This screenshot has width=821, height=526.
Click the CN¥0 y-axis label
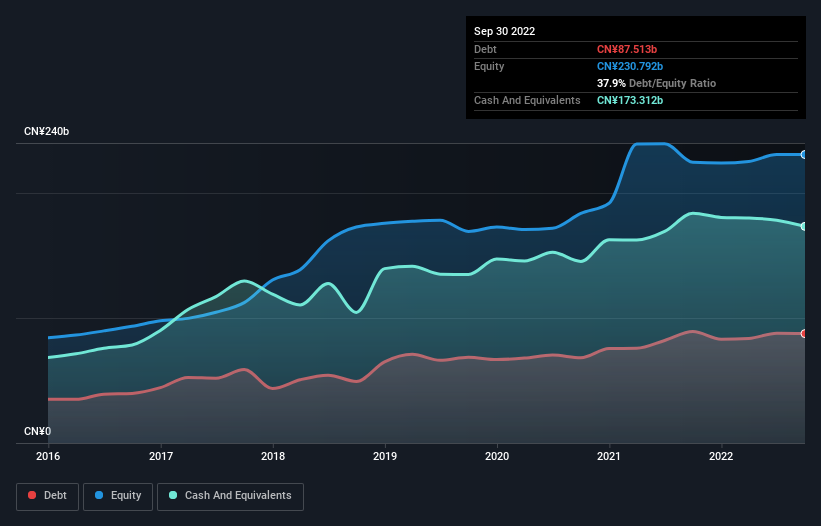coord(38,431)
